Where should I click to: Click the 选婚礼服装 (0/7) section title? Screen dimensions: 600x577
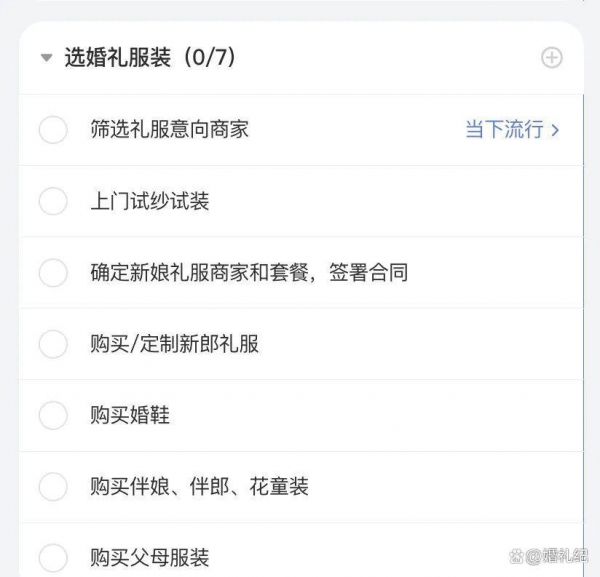[150, 57]
